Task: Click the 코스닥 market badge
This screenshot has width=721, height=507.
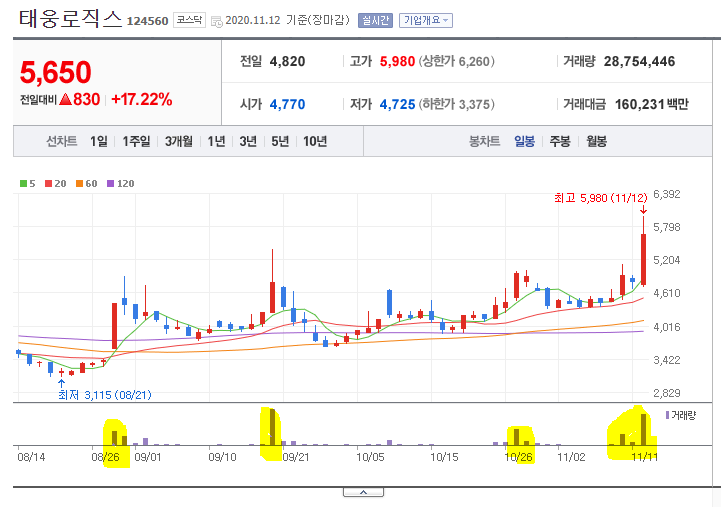Action: [x=189, y=20]
